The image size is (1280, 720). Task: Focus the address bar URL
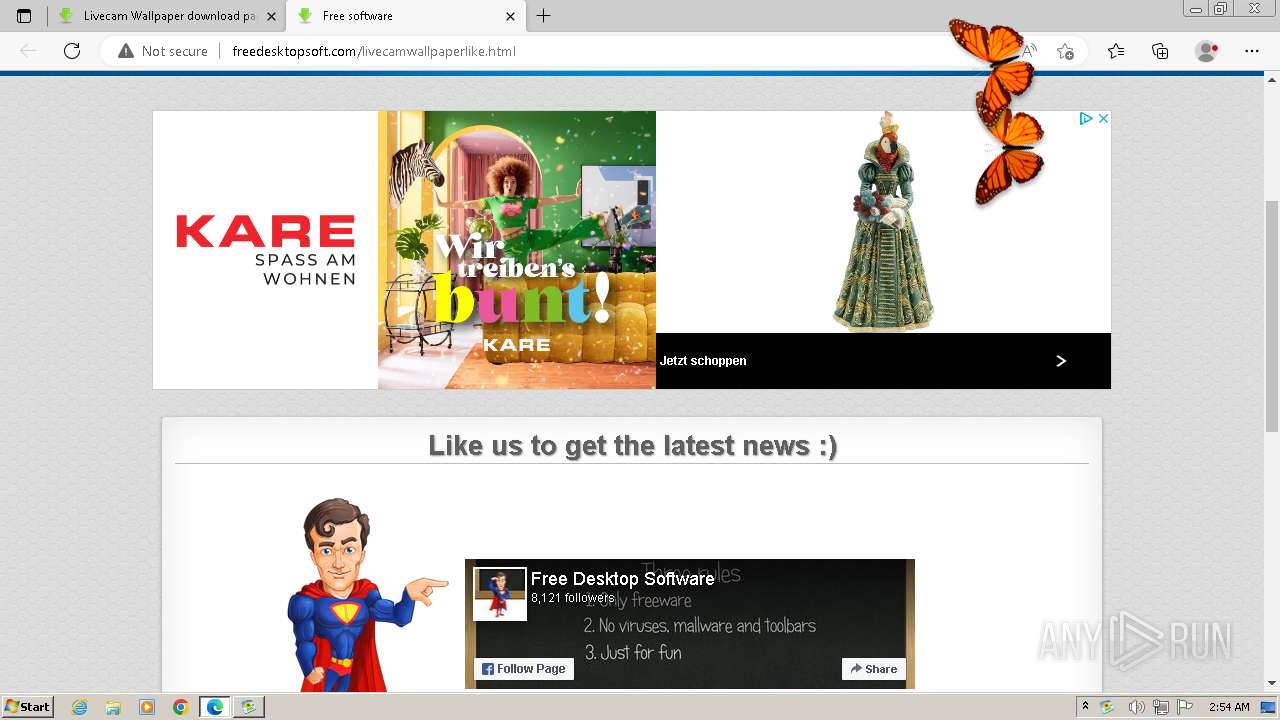click(x=374, y=51)
